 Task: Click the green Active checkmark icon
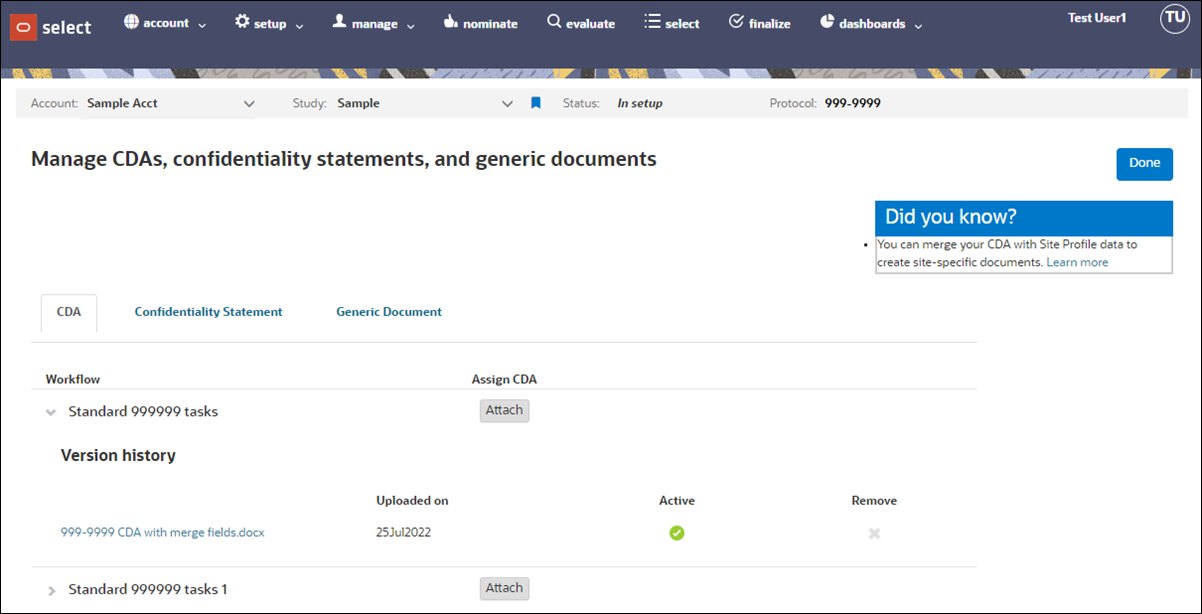tap(677, 533)
